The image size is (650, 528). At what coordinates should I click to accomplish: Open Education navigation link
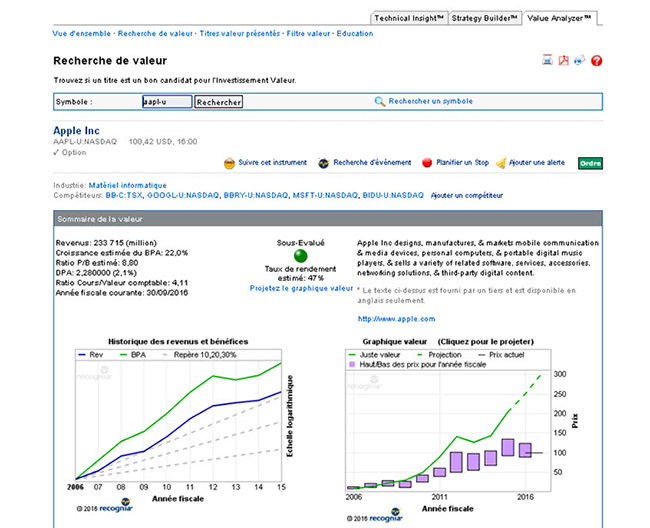tap(355, 34)
